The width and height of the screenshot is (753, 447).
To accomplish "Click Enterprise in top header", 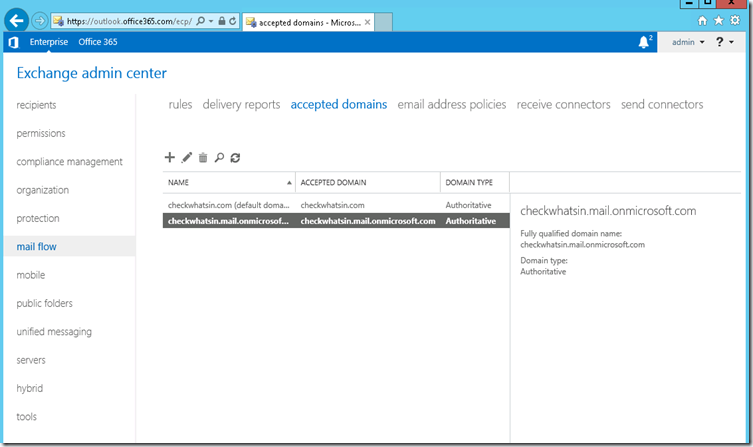I will pos(49,42).
